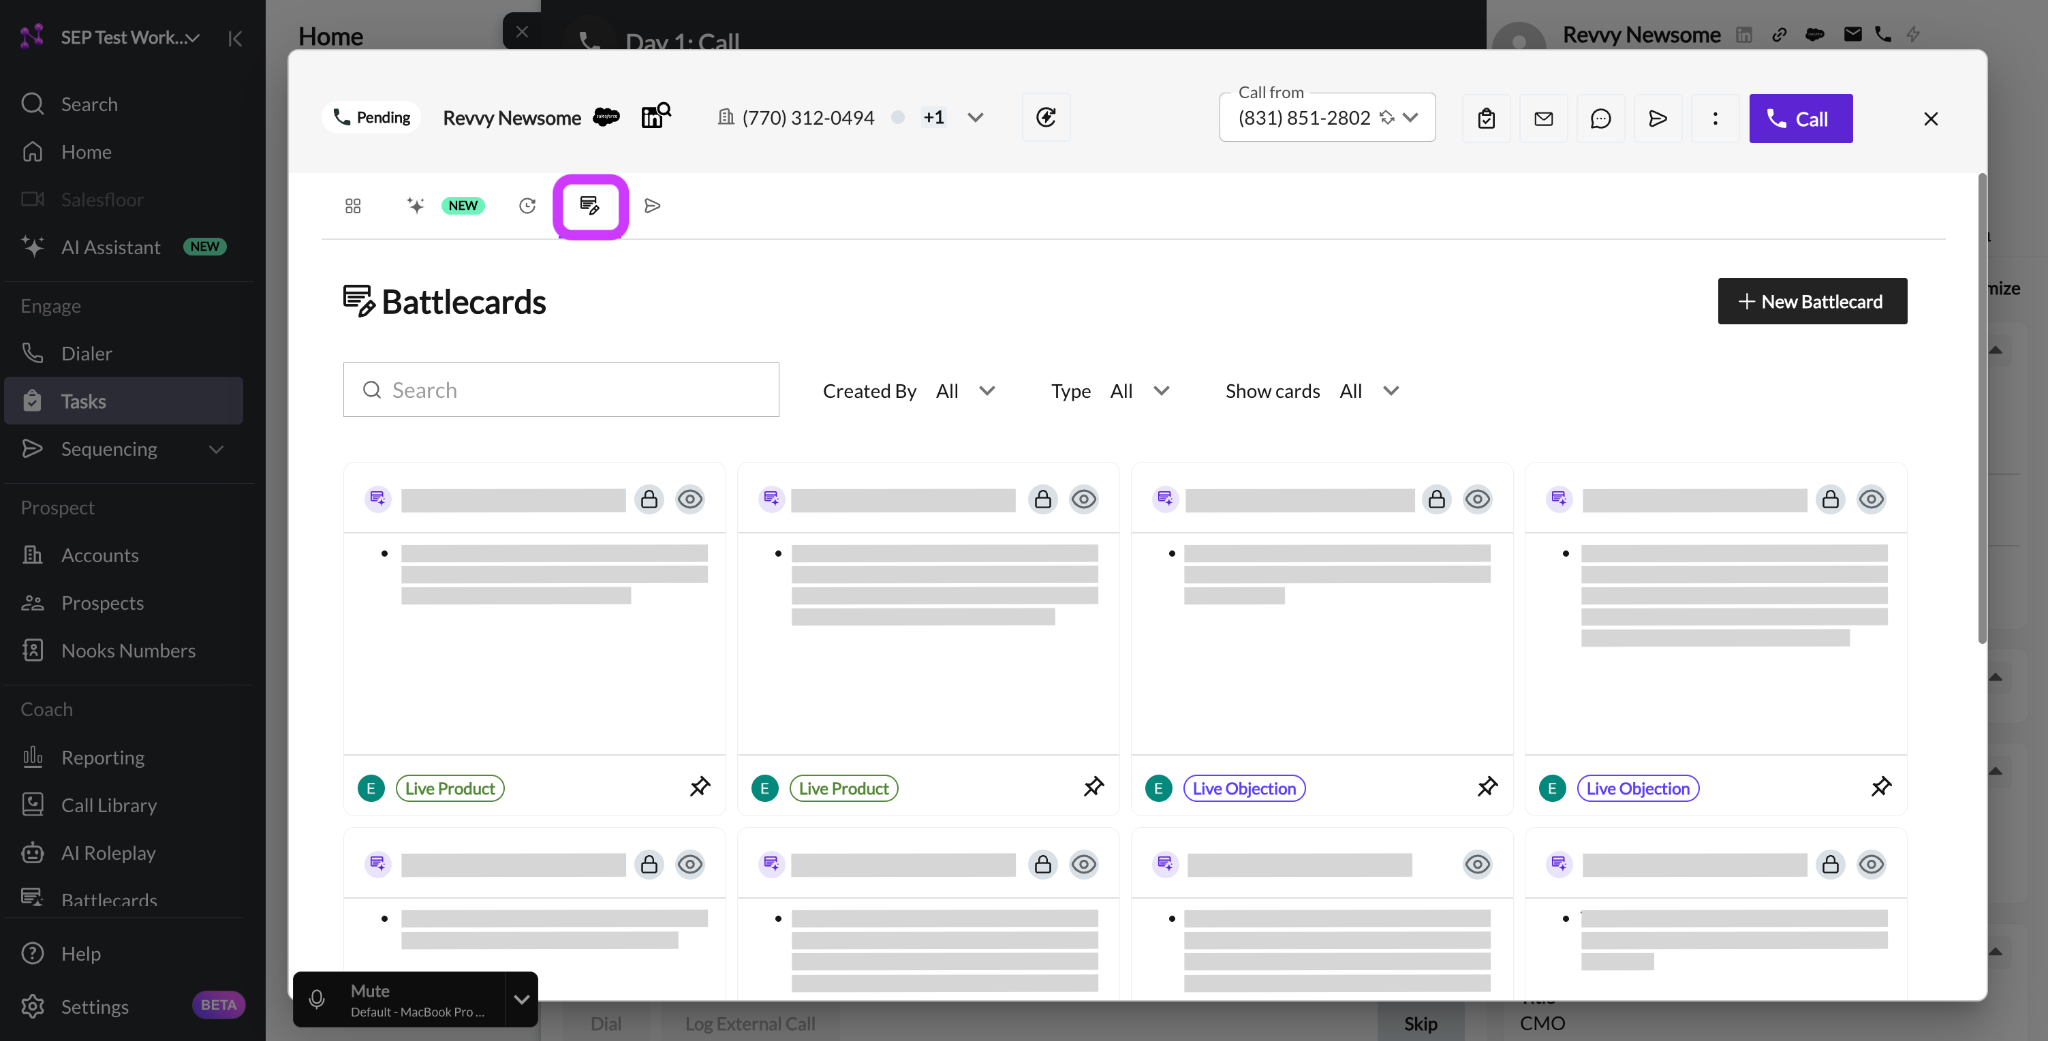Focus the Battlecards search field

pyautogui.click(x=561, y=390)
